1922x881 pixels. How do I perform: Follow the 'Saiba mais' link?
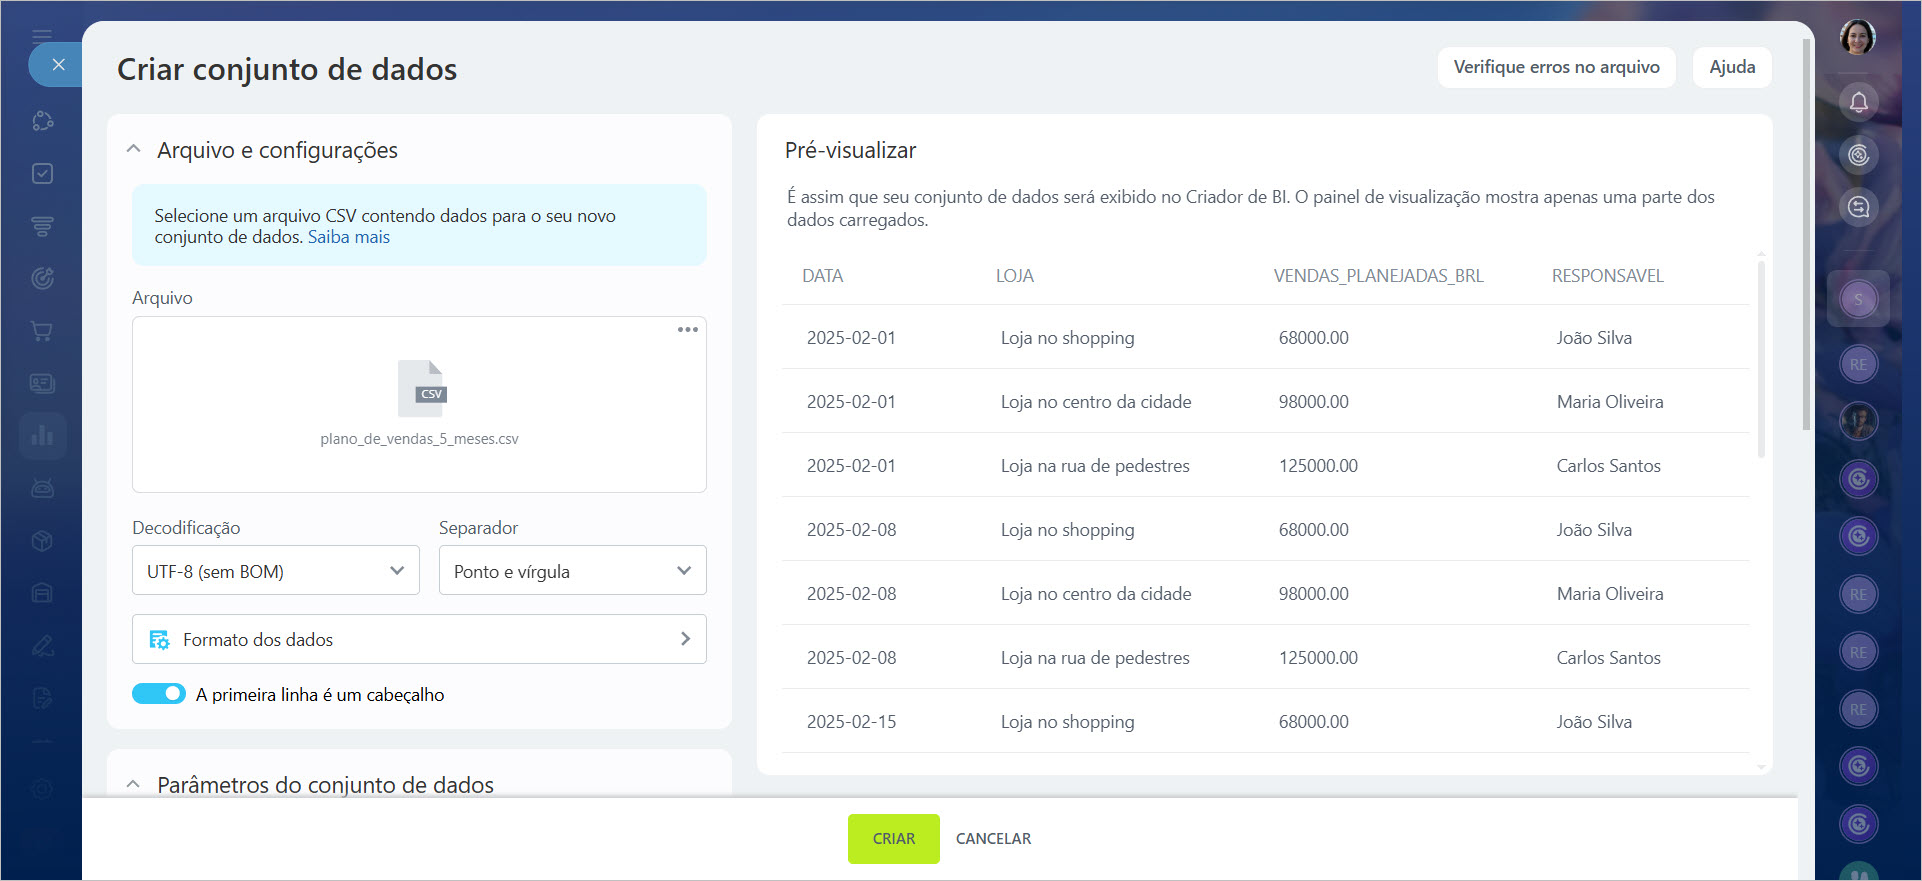(348, 237)
